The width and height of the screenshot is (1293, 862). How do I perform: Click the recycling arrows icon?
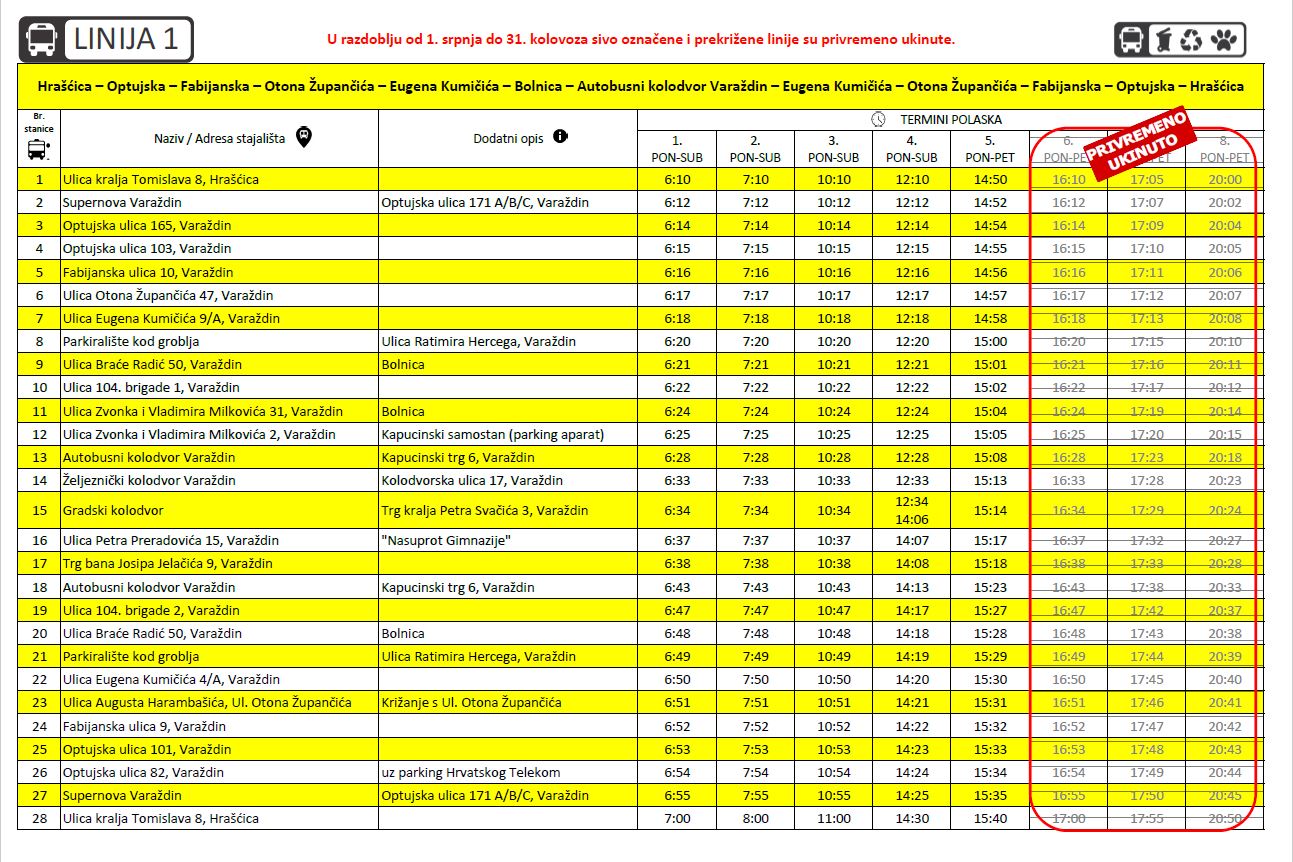[x=1192, y=40]
